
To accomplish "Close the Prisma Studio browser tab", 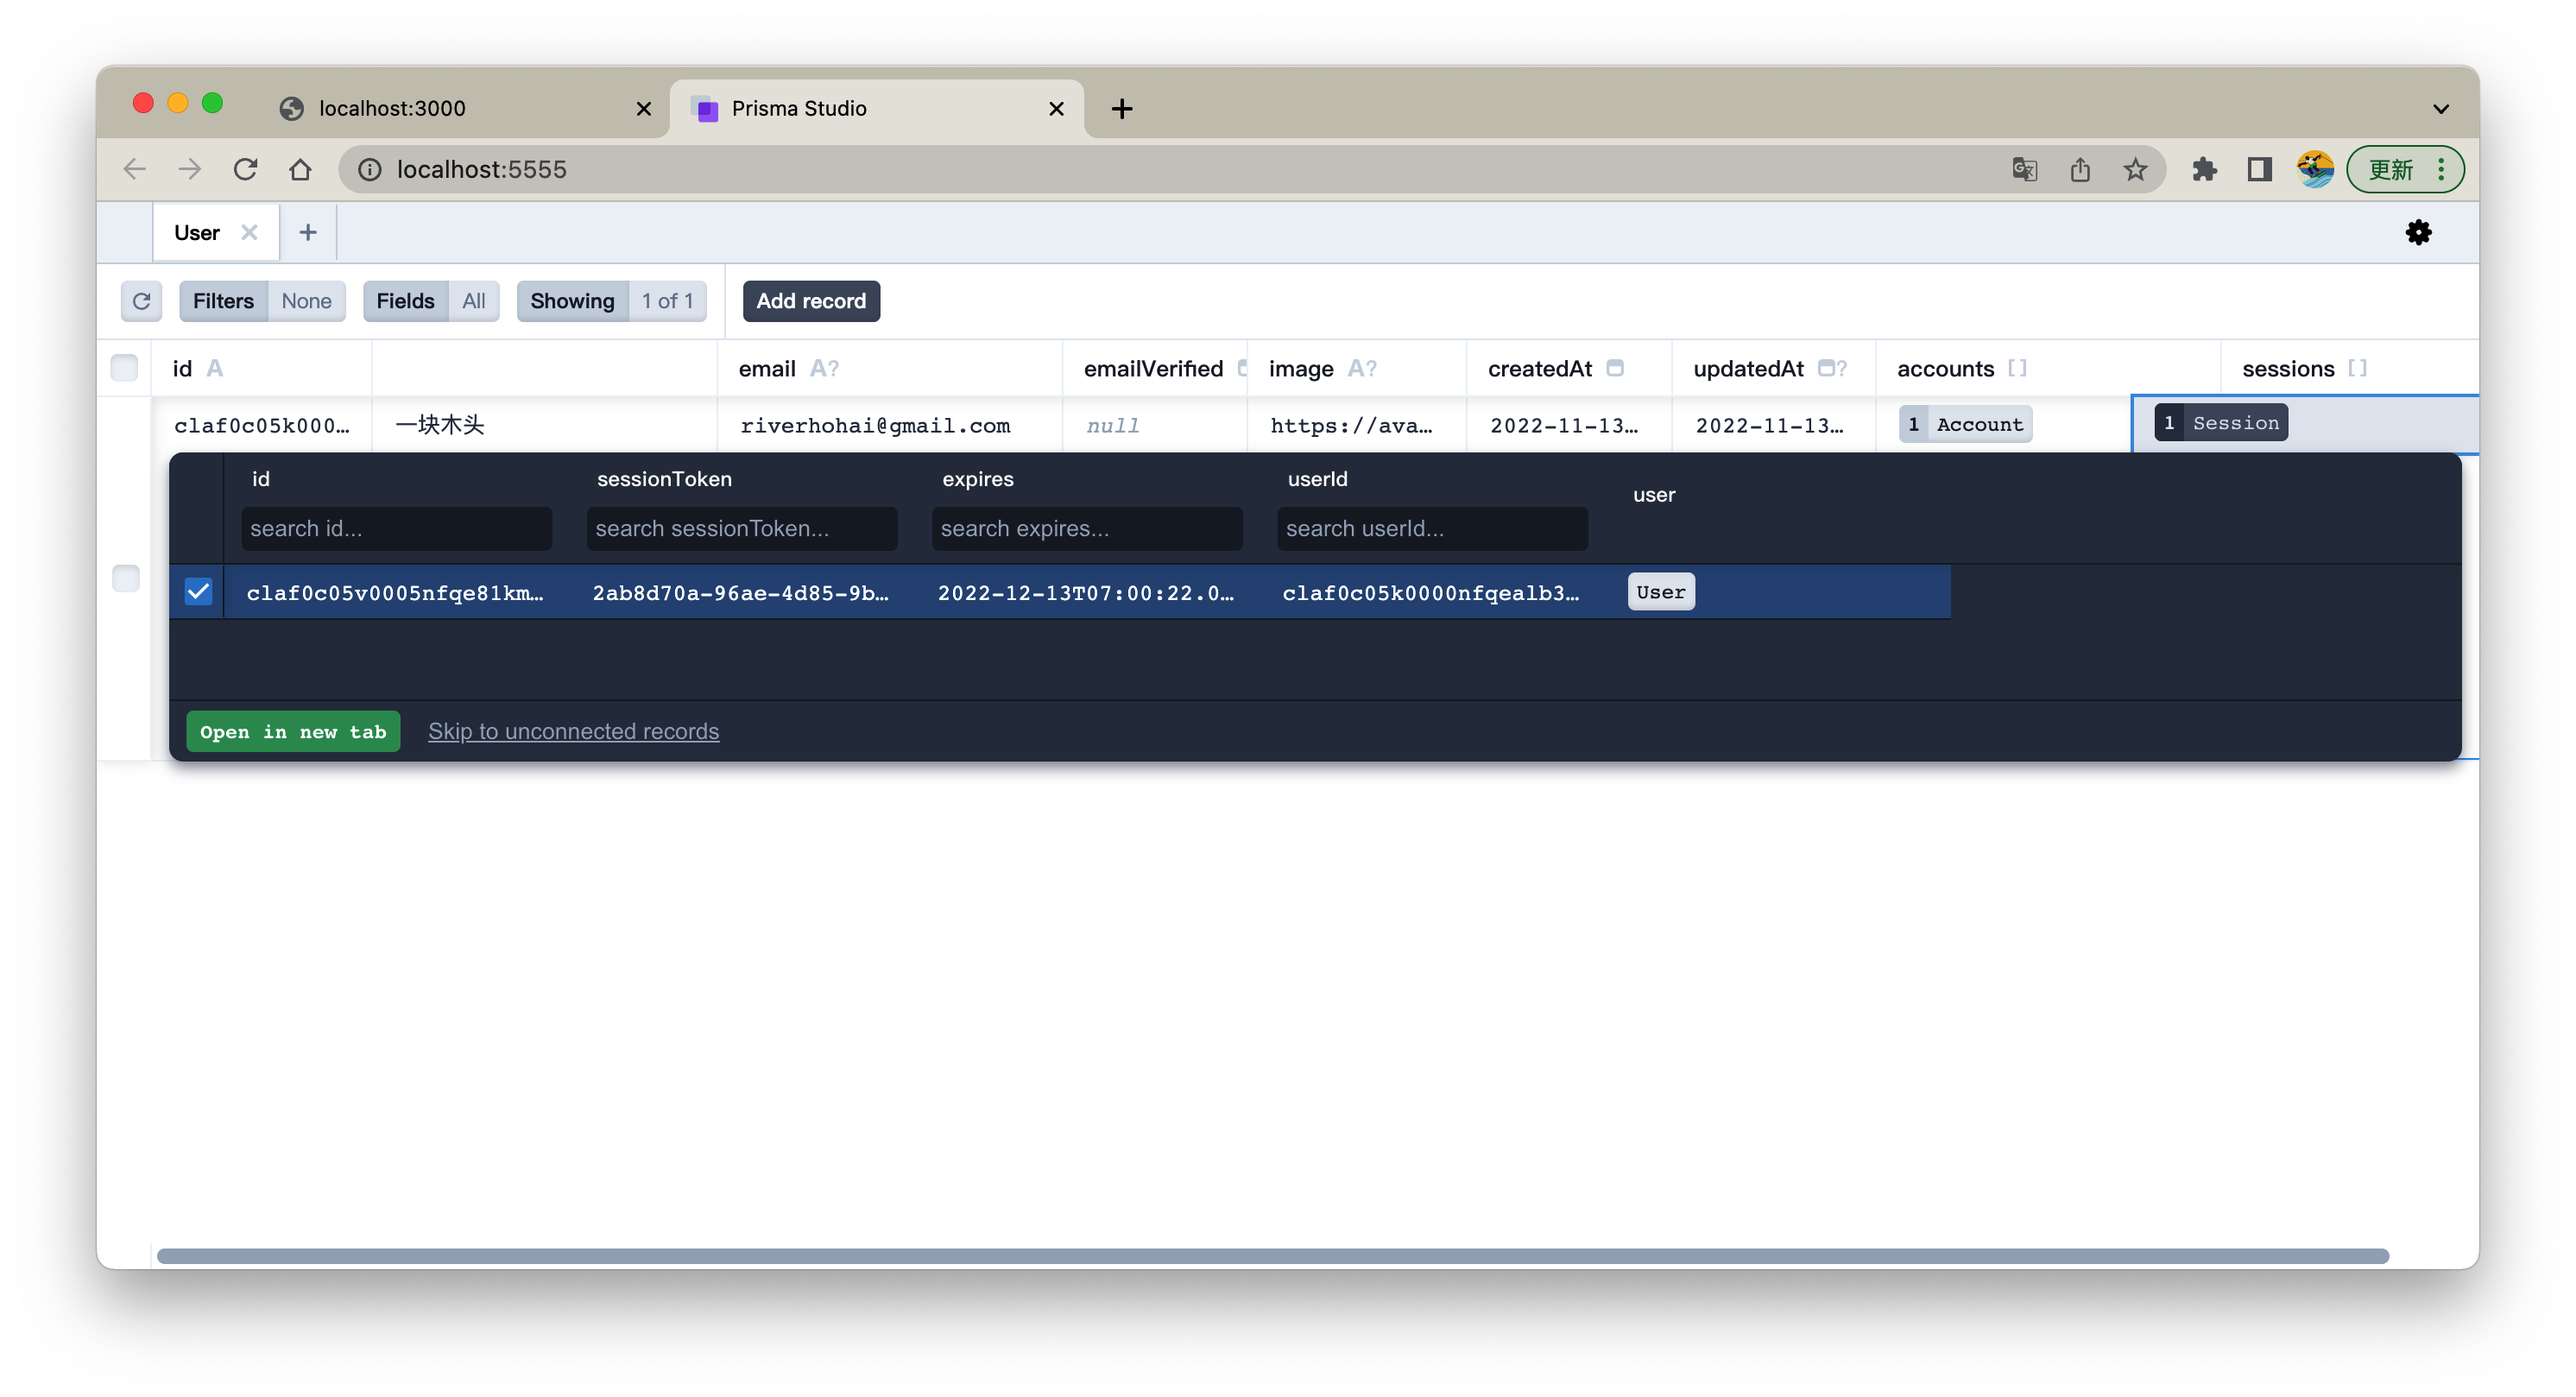I will click(x=1056, y=108).
